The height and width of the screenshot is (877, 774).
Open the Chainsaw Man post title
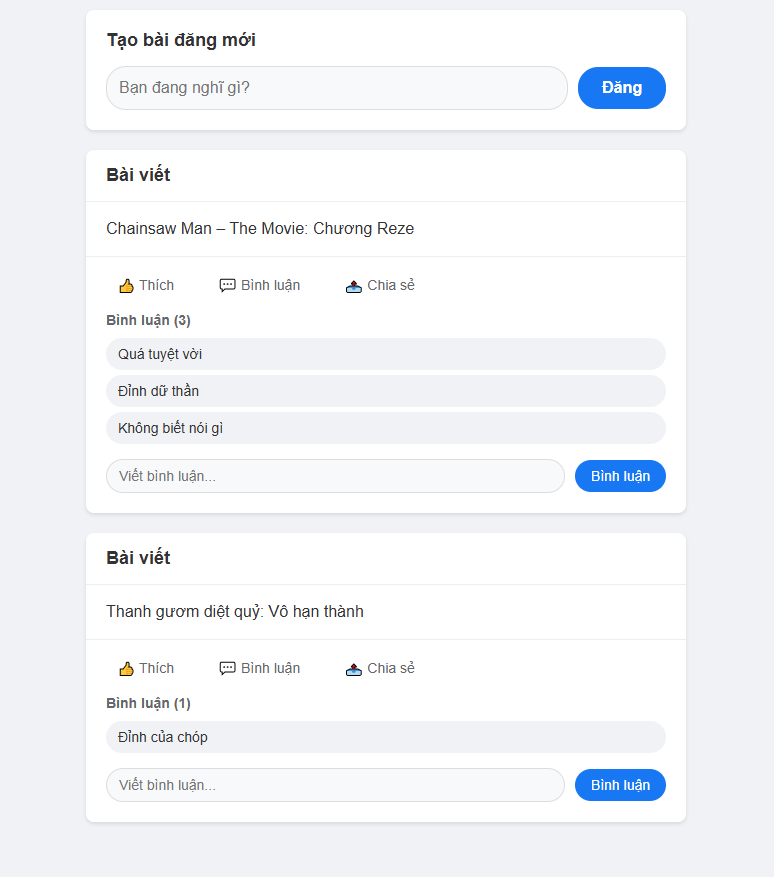[260, 229]
